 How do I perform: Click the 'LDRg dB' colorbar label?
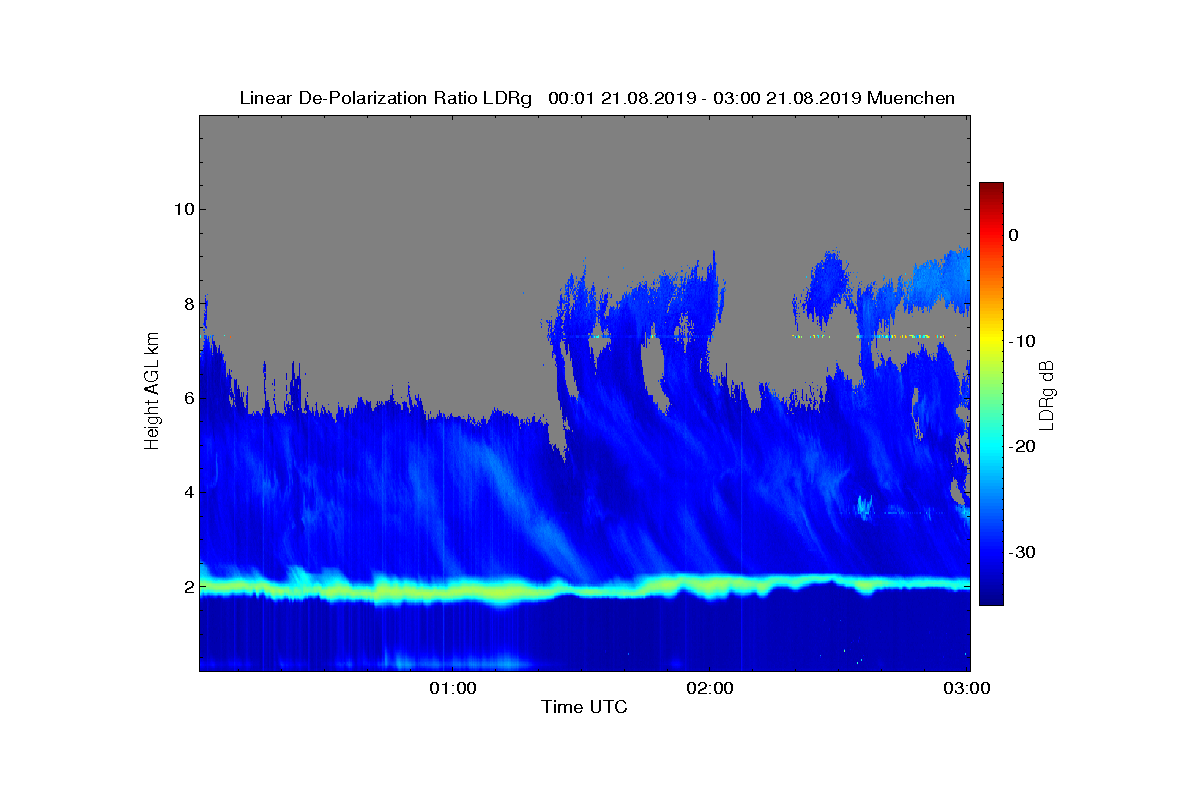pos(1046,395)
